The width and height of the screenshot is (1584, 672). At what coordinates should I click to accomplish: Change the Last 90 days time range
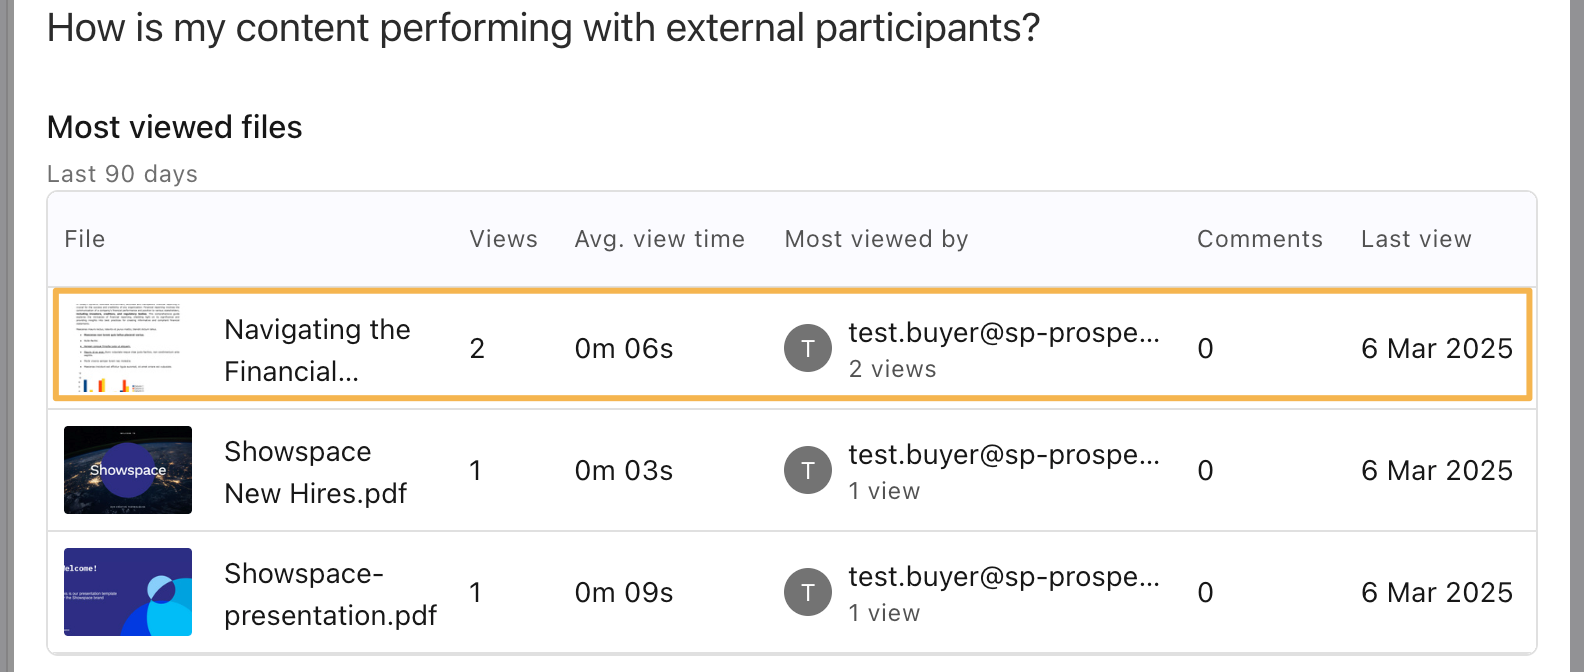(x=121, y=173)
